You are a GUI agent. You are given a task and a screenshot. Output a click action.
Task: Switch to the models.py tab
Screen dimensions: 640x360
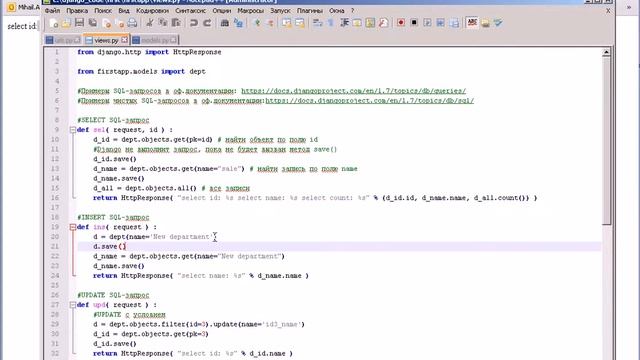click(x=154, y=40)
